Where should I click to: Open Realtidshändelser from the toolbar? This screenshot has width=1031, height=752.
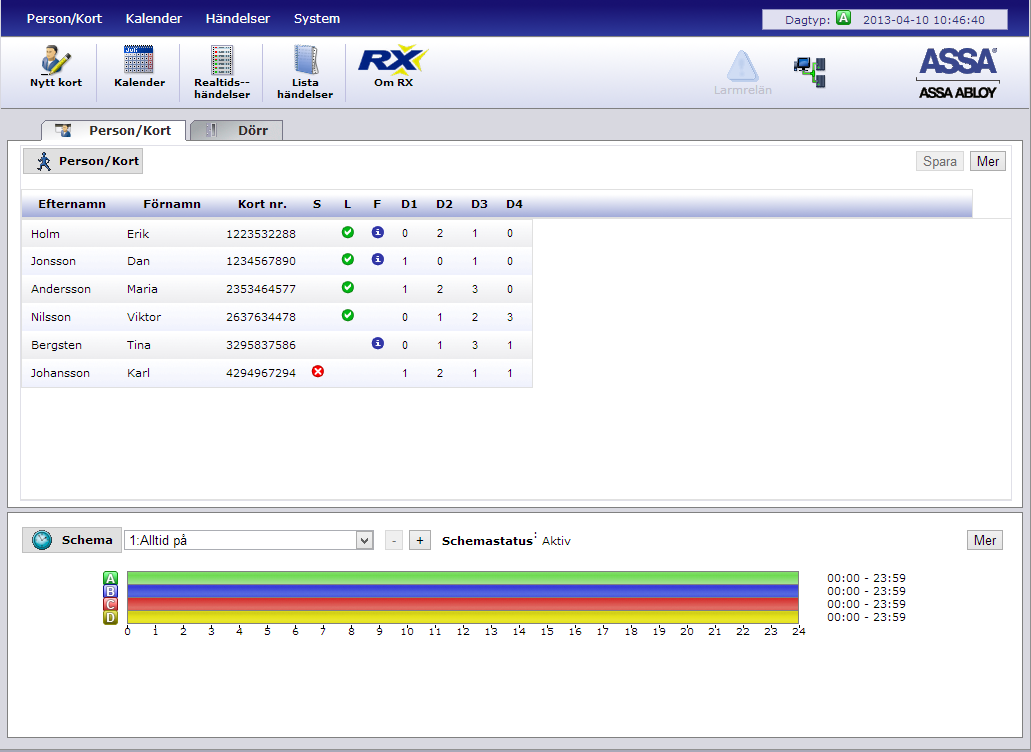coord(221,62)
